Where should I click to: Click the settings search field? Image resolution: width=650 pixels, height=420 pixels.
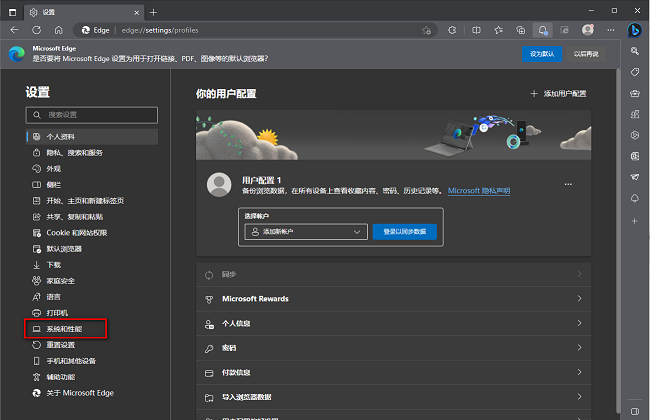92,115
